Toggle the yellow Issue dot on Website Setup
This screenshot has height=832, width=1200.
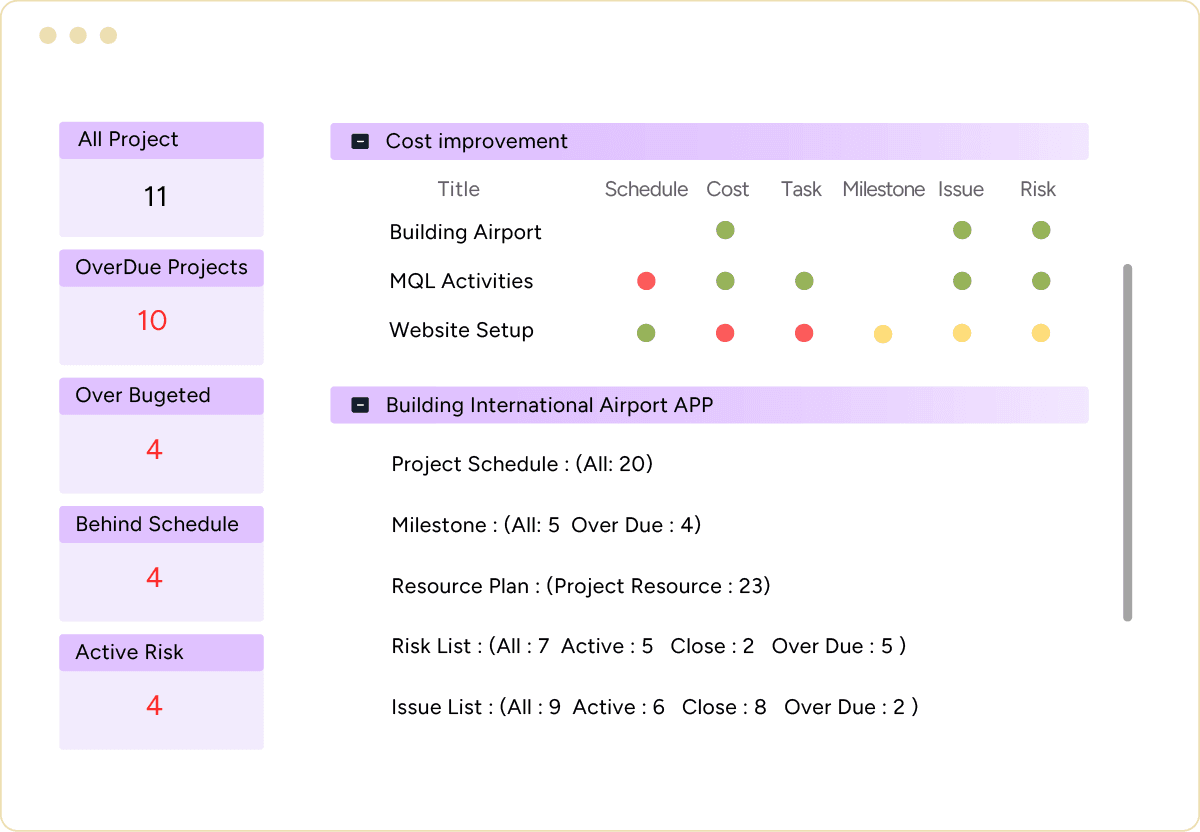click(962, 333)
